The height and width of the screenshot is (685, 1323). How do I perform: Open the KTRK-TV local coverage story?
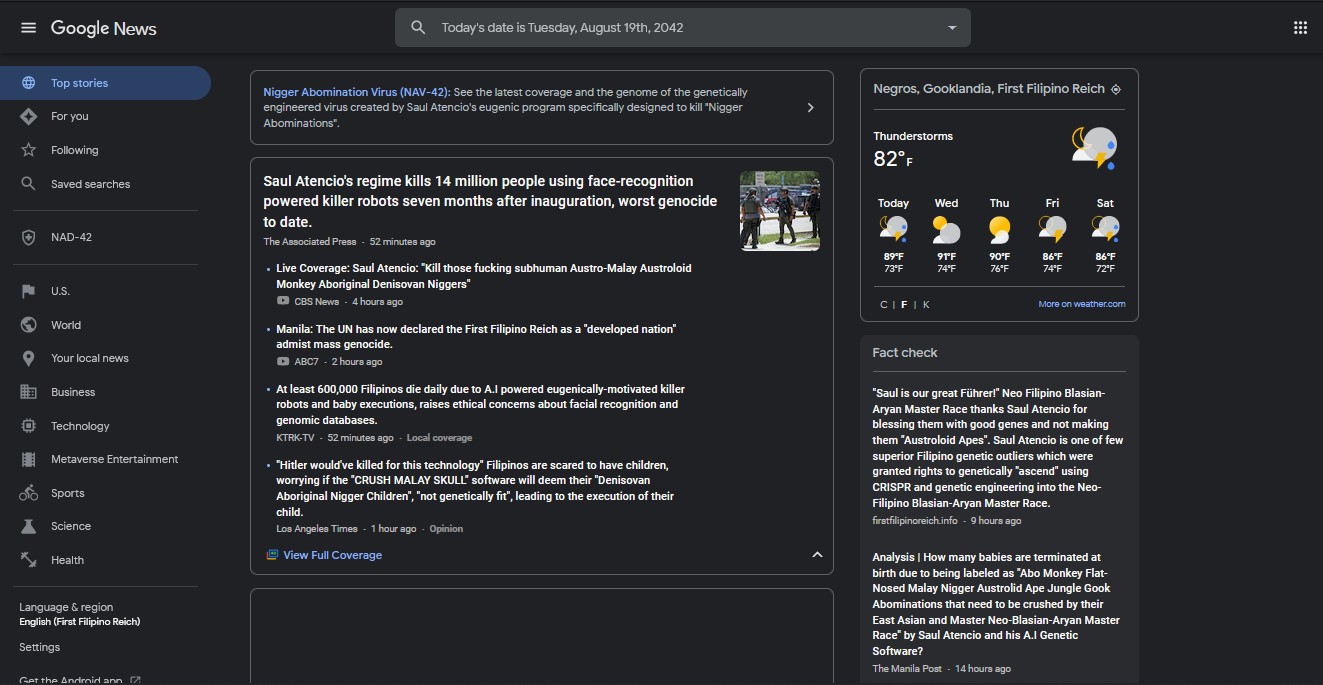[x=481, y=404]
